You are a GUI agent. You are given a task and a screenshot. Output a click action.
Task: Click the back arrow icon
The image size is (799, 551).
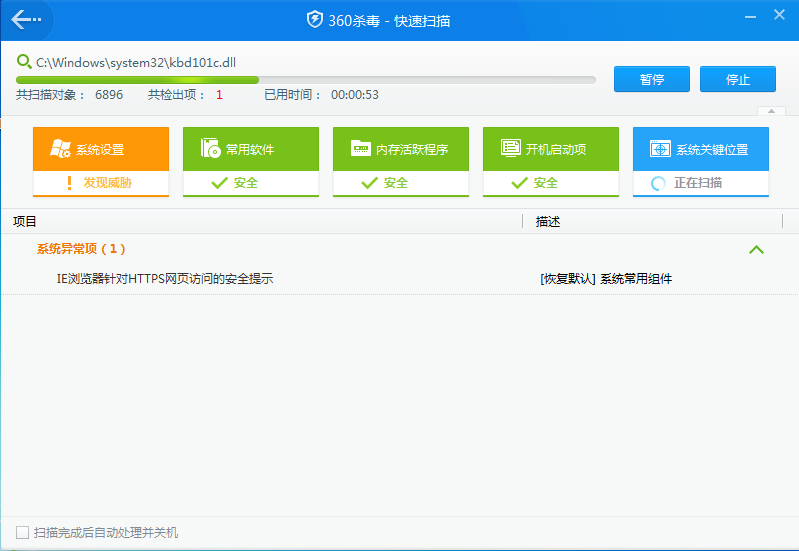click(x=26, y=20)
